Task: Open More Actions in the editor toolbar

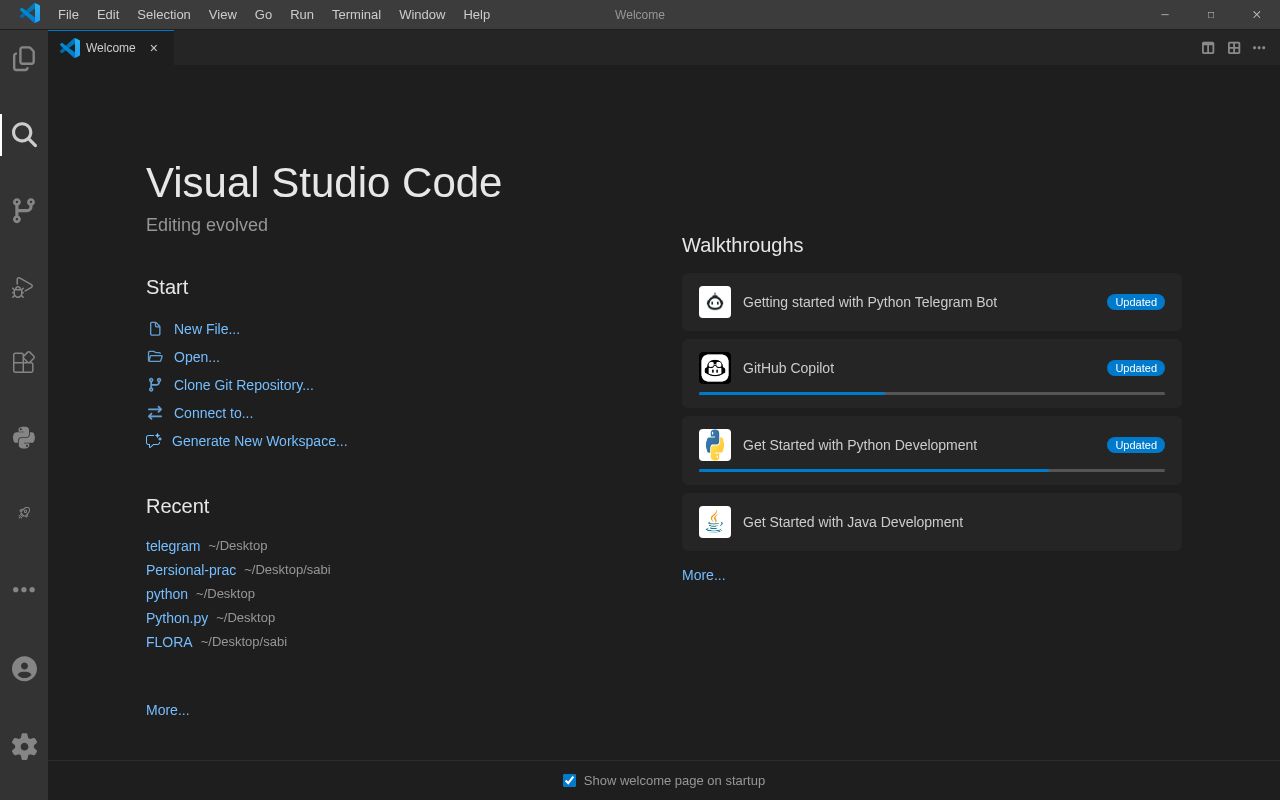Action: (x=1259, y=48)
